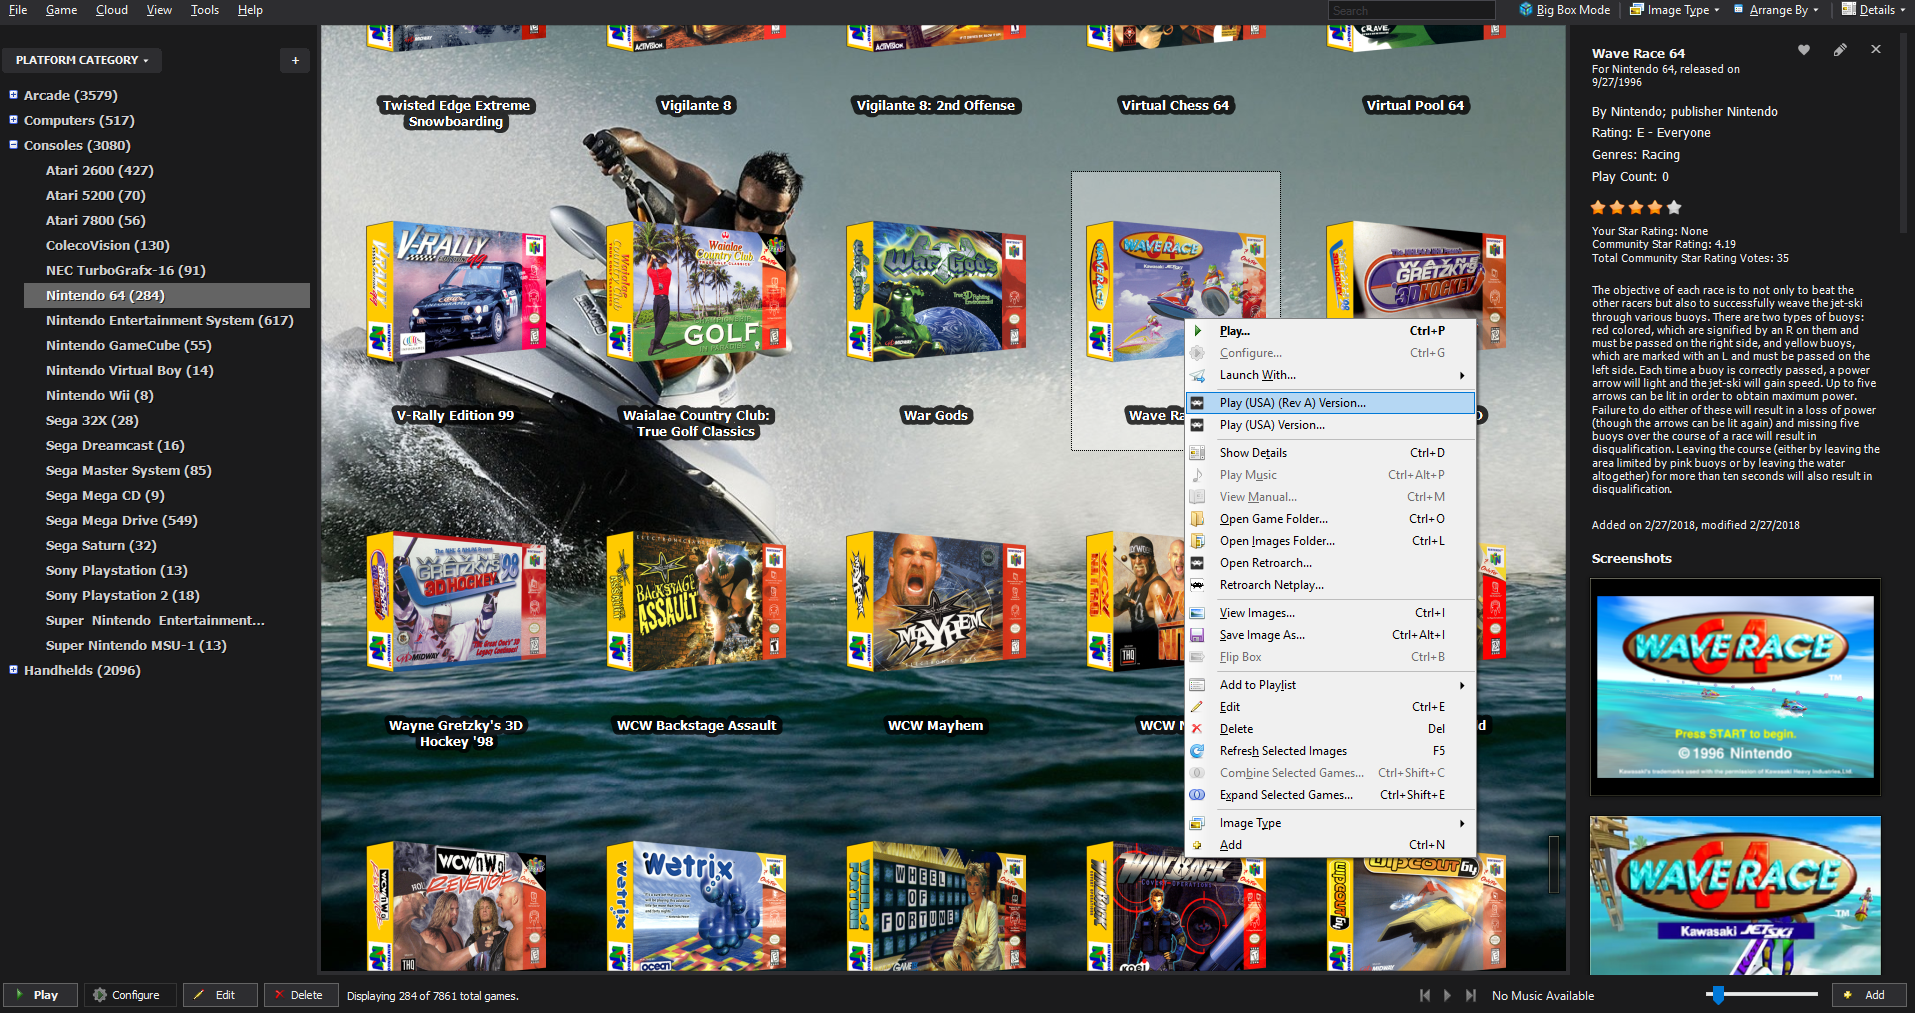The height and width of the screenshot is (1013, 1915).
Task: Open the Platform Category dropdown
Action: coord(82,60)
